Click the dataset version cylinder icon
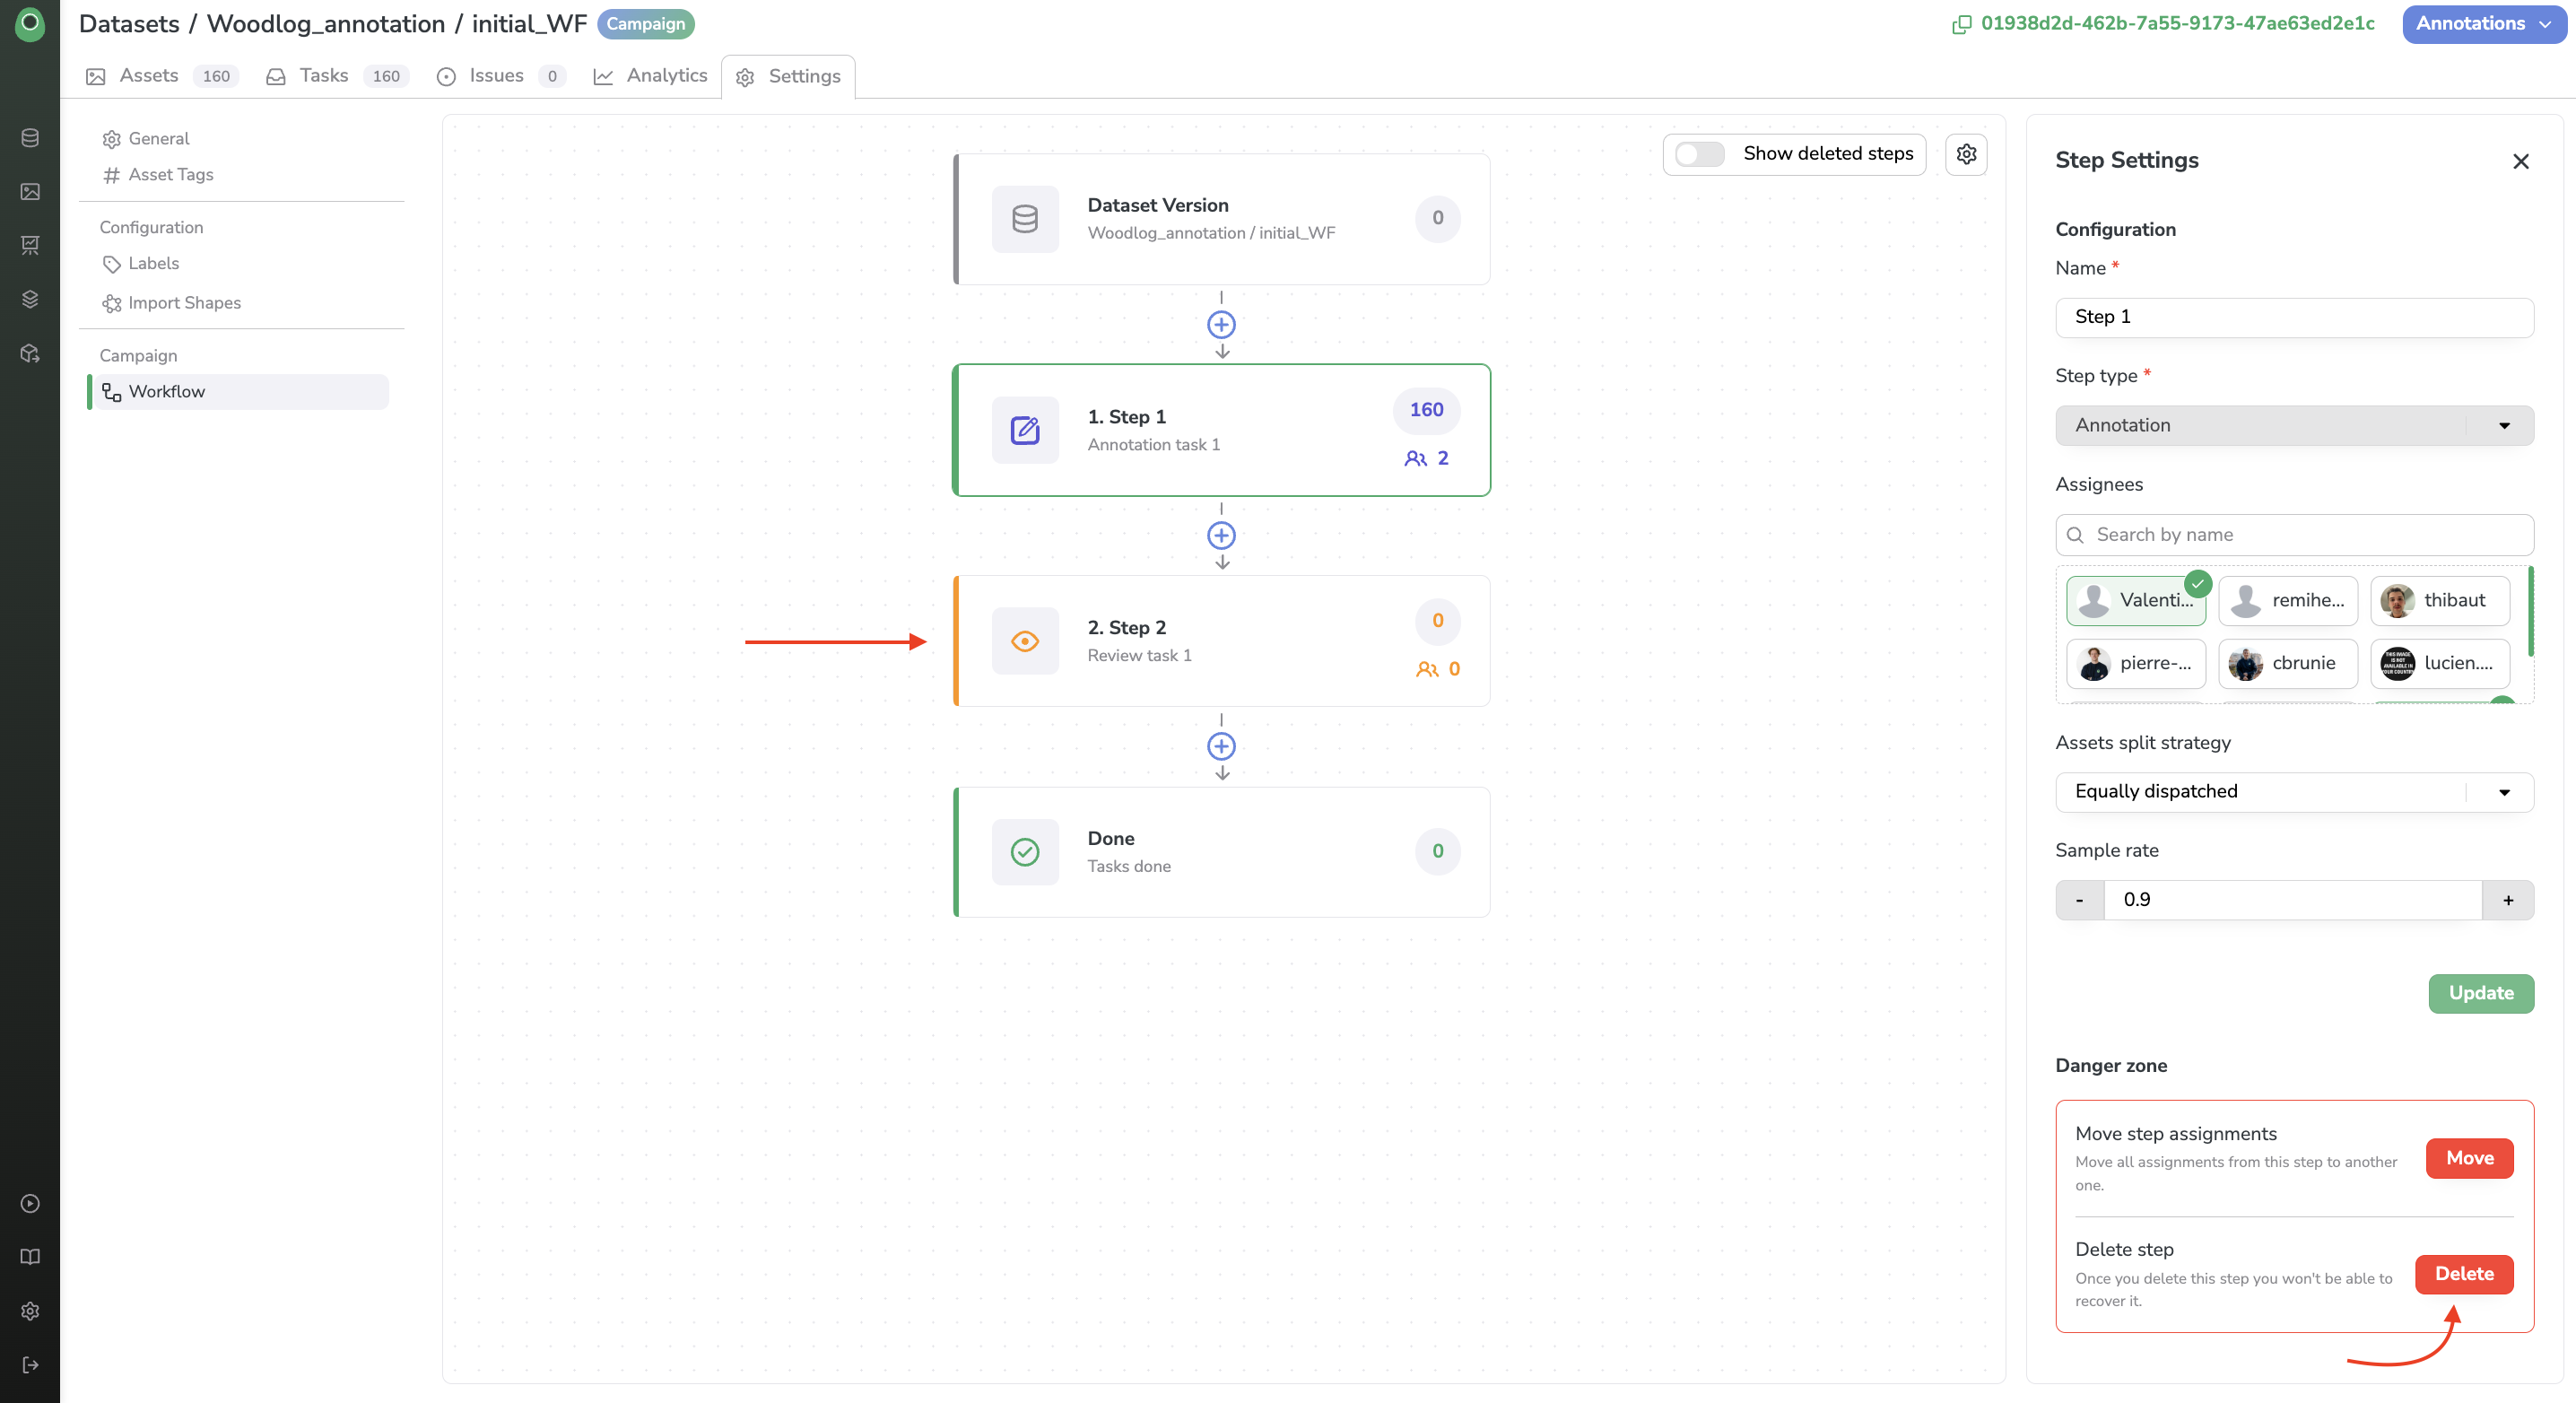Screen dimensions: 2576x1403 pos(1023,216)
